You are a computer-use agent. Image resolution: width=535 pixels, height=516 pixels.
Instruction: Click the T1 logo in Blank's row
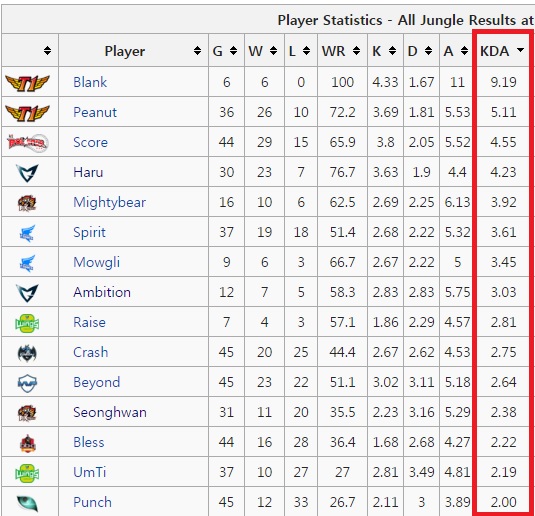[27, 83]
